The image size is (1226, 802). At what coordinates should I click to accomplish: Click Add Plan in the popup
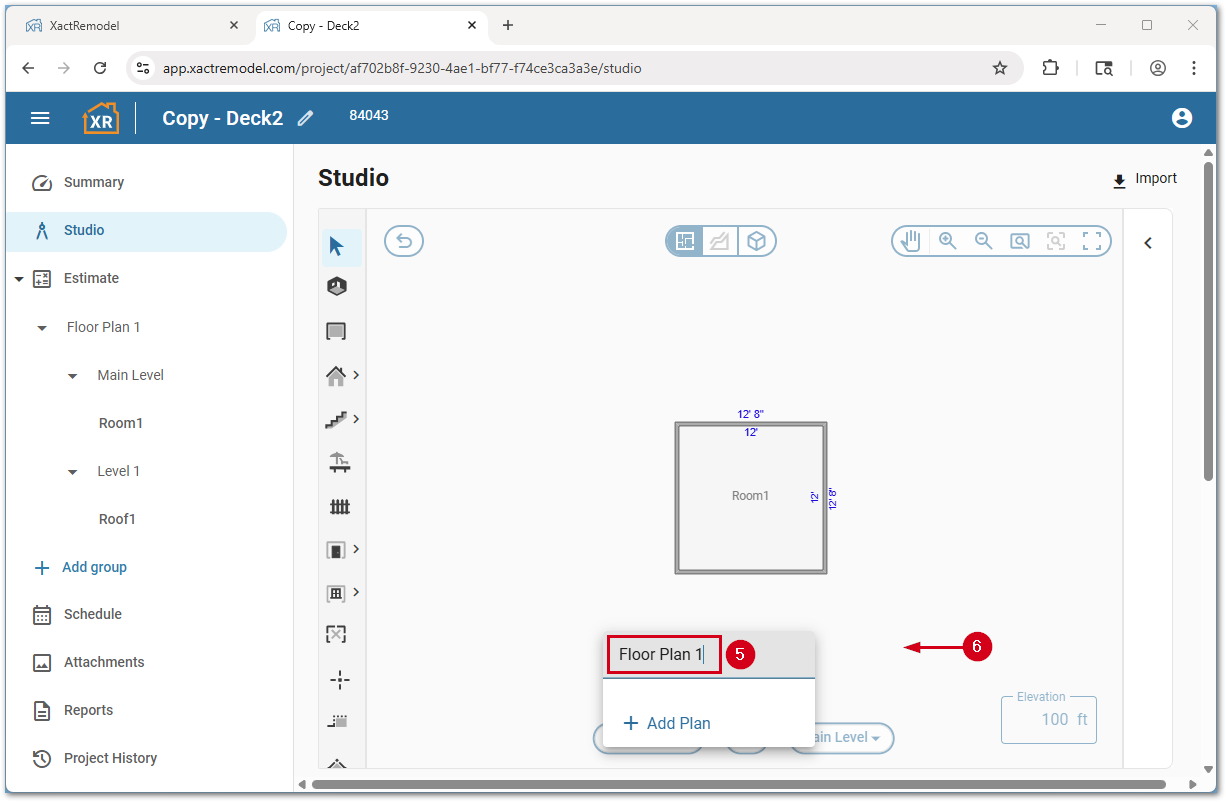click(667, 723)
